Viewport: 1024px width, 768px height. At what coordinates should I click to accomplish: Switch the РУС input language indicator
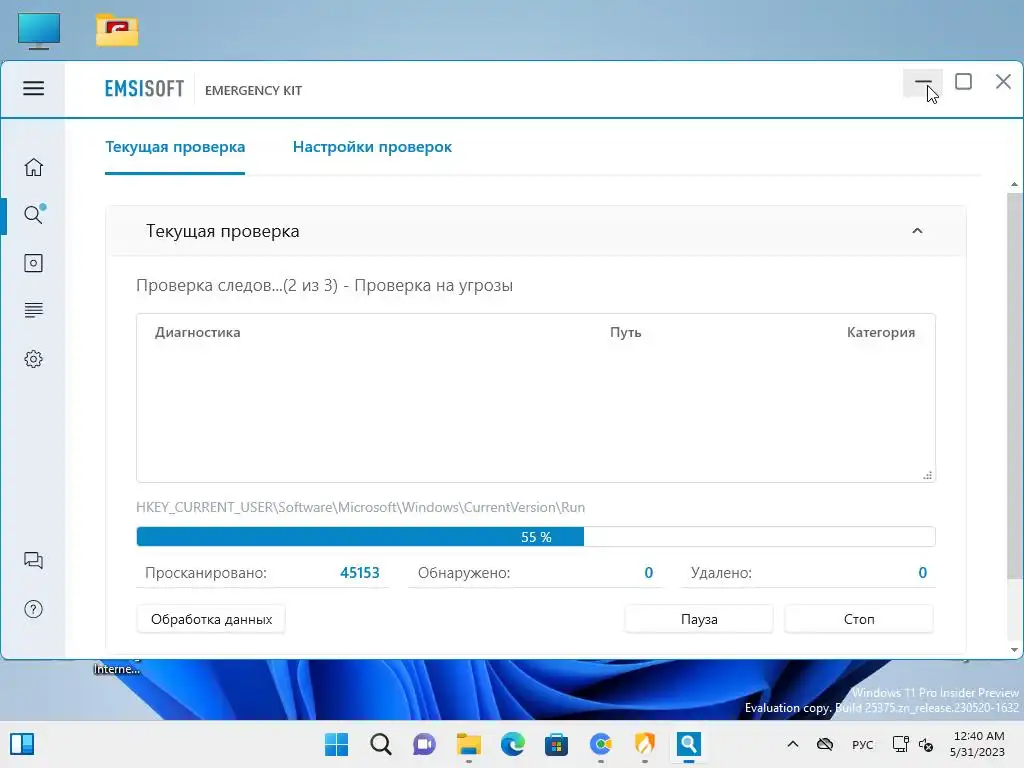click(863, 744)
